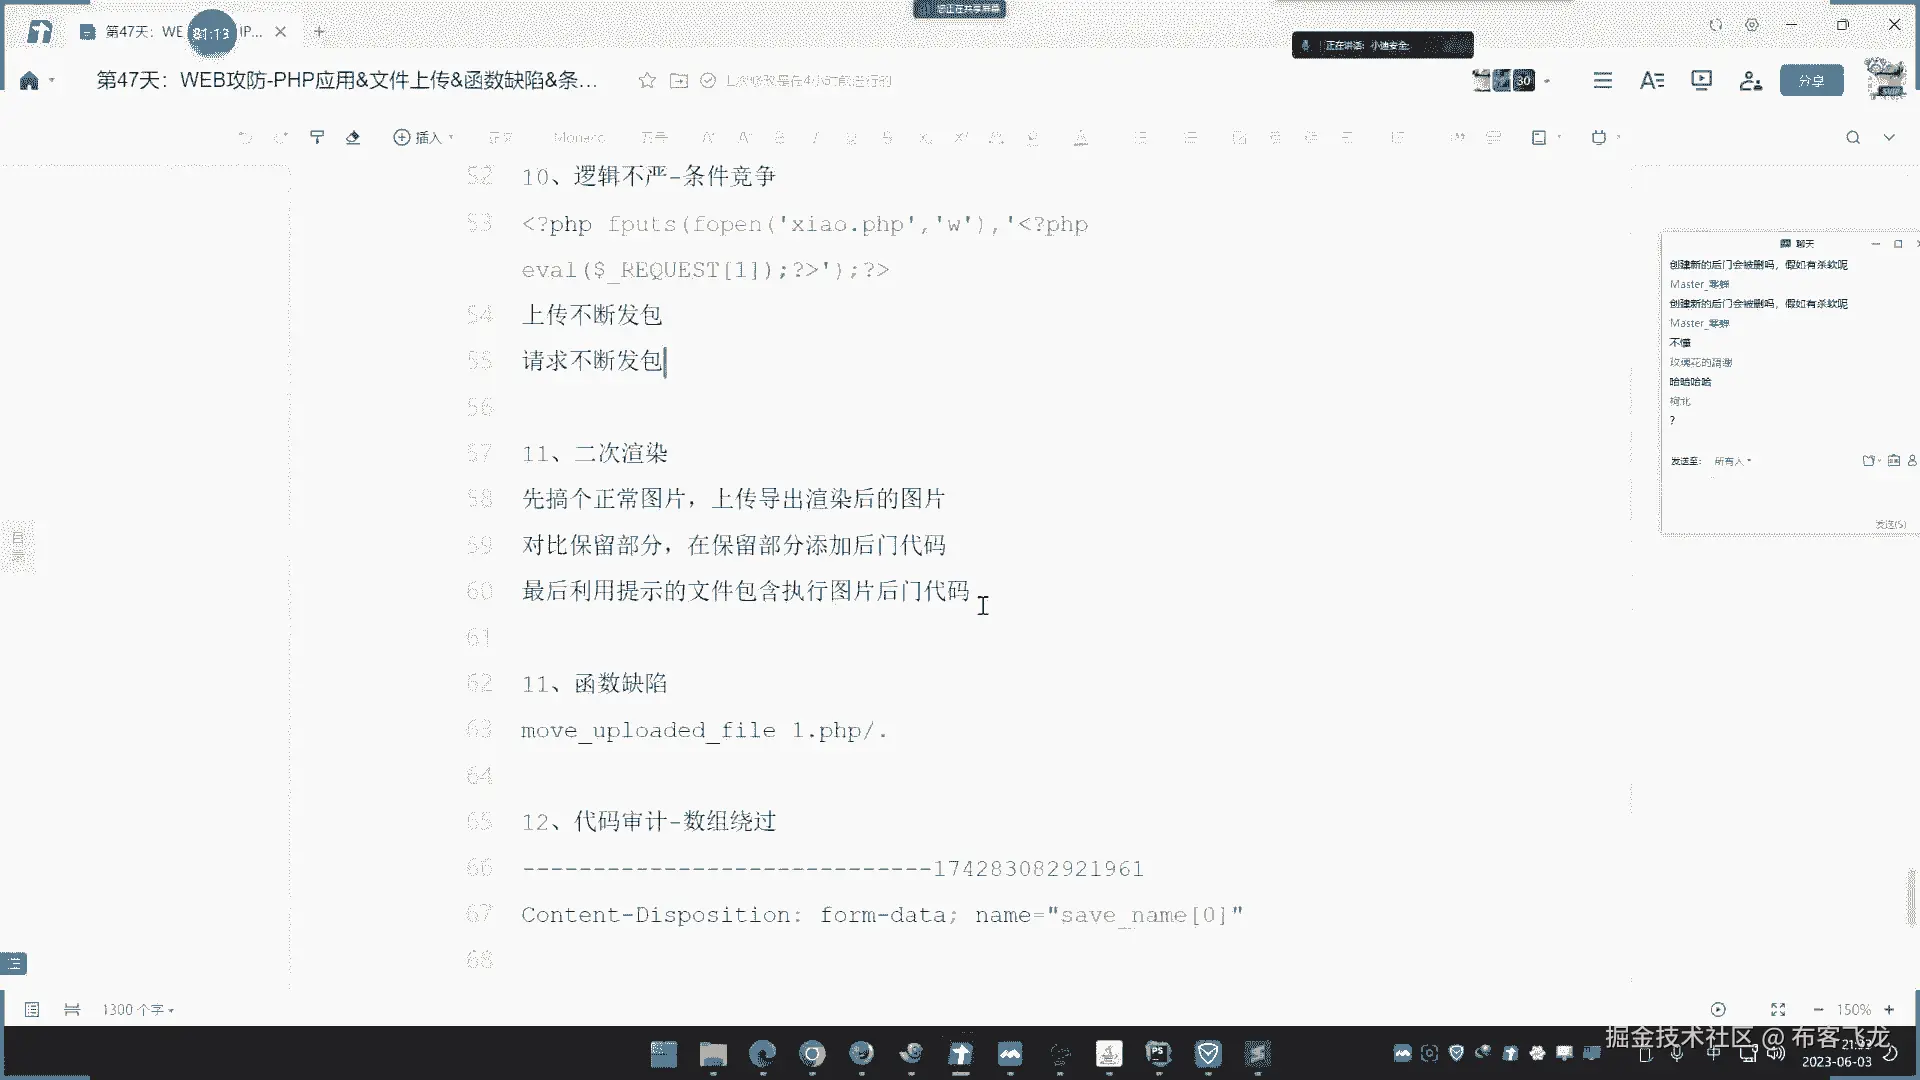
Task: Click the collaborators person icon
Action: [x=1750, y=80]
